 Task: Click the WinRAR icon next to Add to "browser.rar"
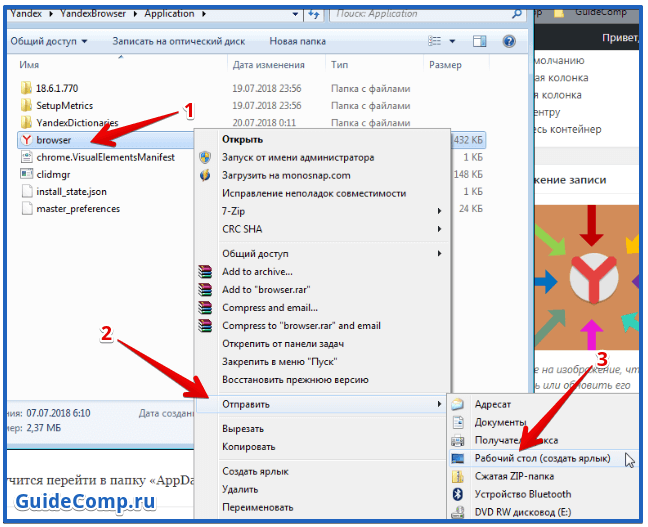(x=205, y=290)
